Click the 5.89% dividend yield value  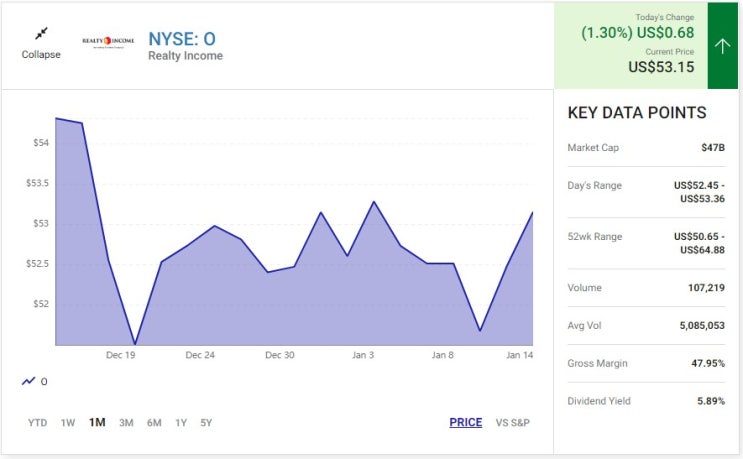tap(711, 401)
